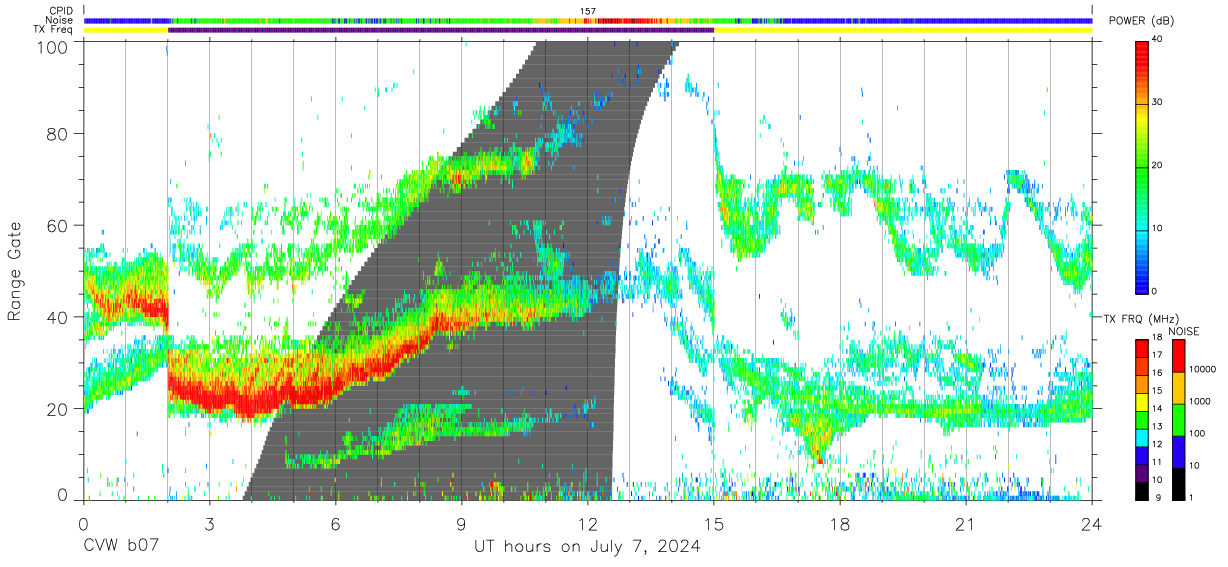
Task: Click the power scale label '40'
Action: click(x=1158, y=40)
